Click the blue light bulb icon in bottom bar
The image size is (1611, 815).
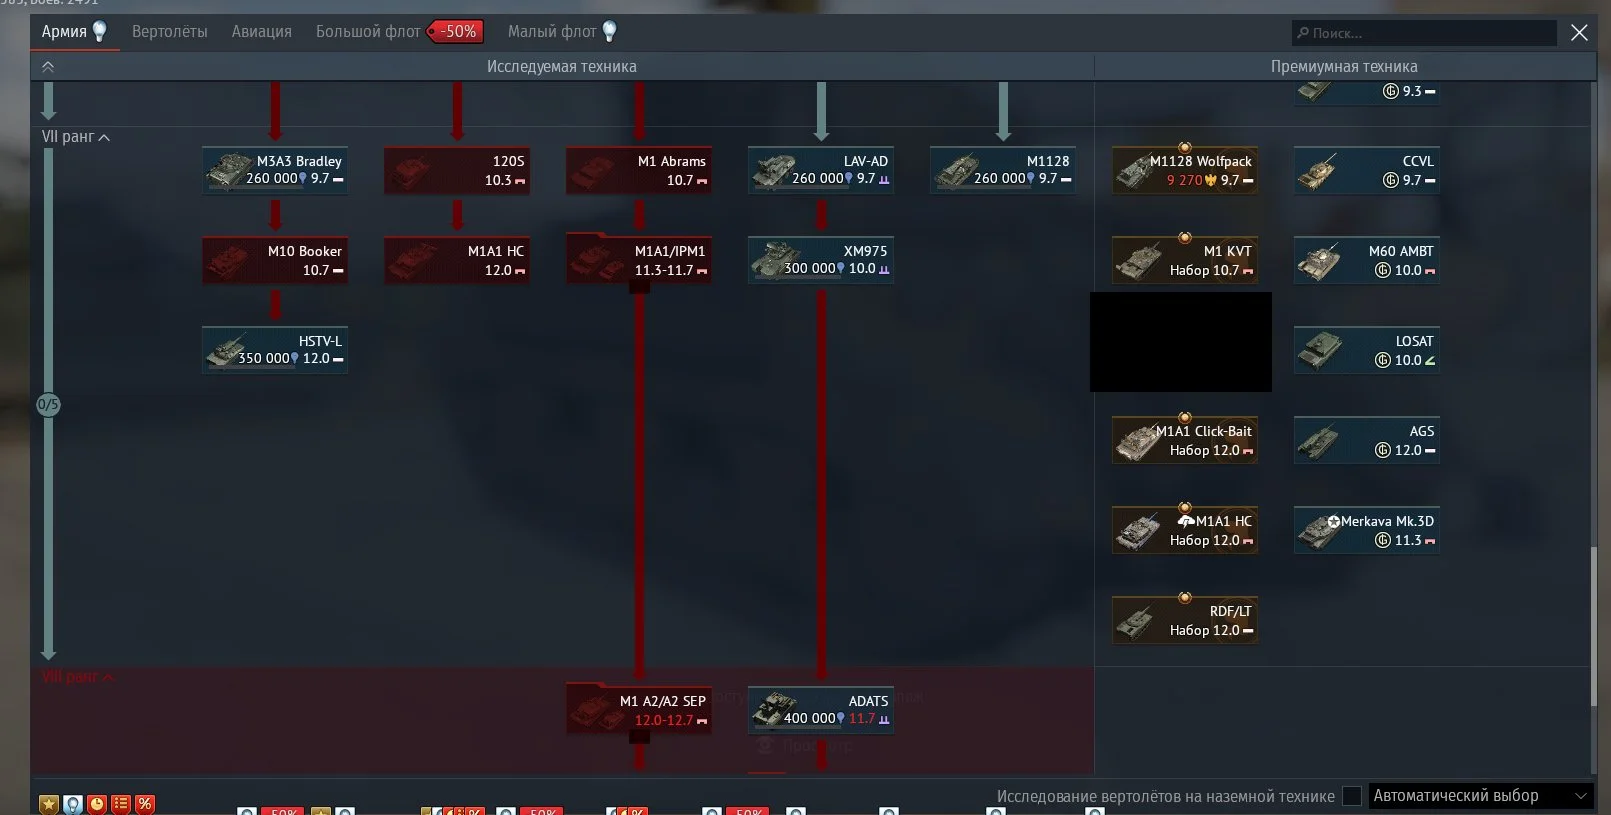point(73,804)
